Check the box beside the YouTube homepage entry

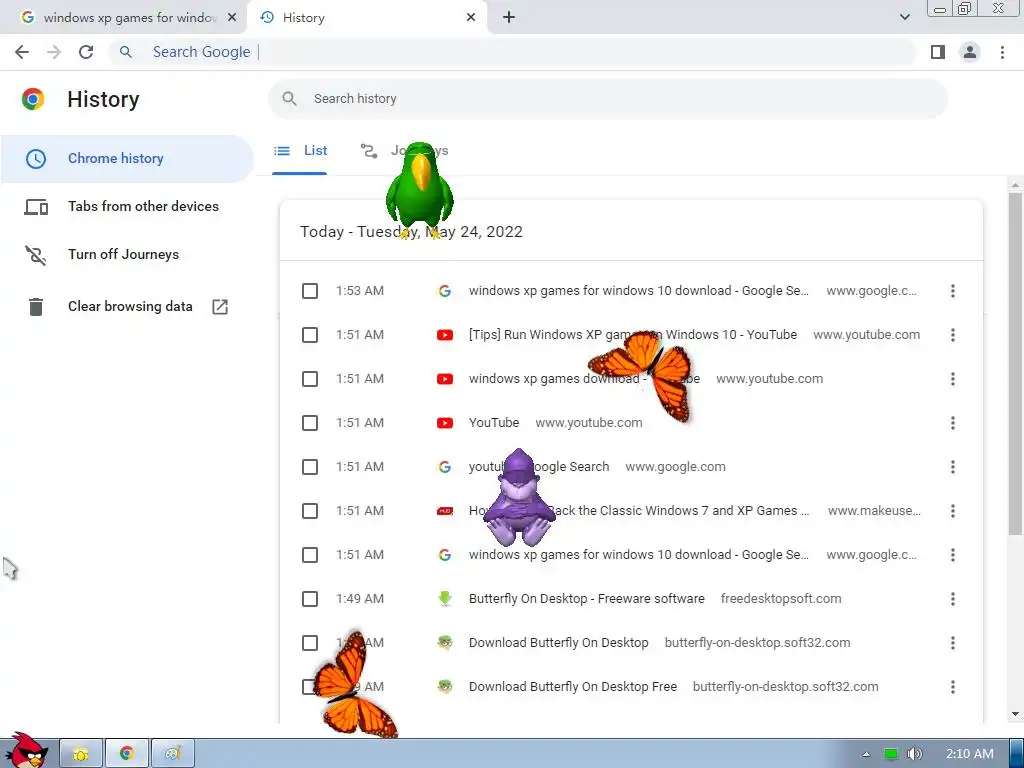310,423
